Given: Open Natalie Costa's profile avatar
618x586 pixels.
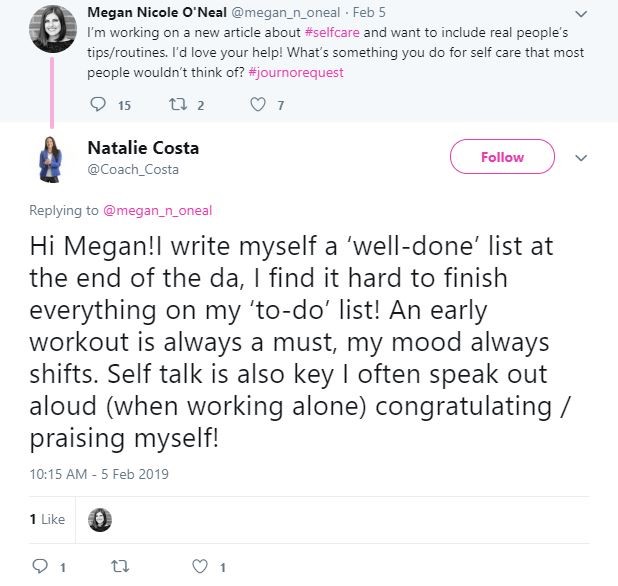Looking at the screenshot, I should (x=49, y=159).
